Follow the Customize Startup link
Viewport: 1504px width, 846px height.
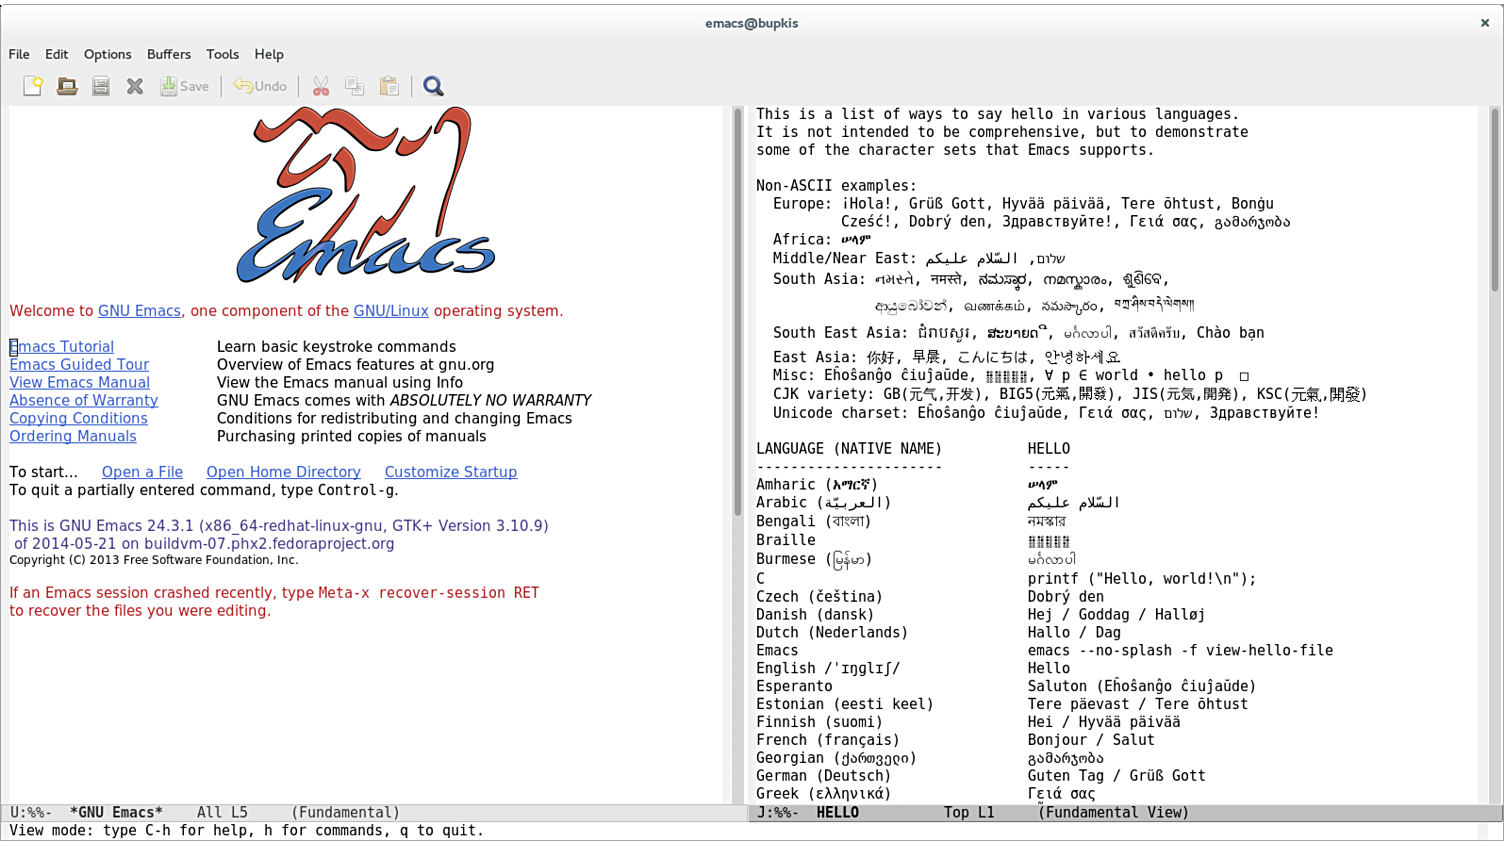click(450, 472)
